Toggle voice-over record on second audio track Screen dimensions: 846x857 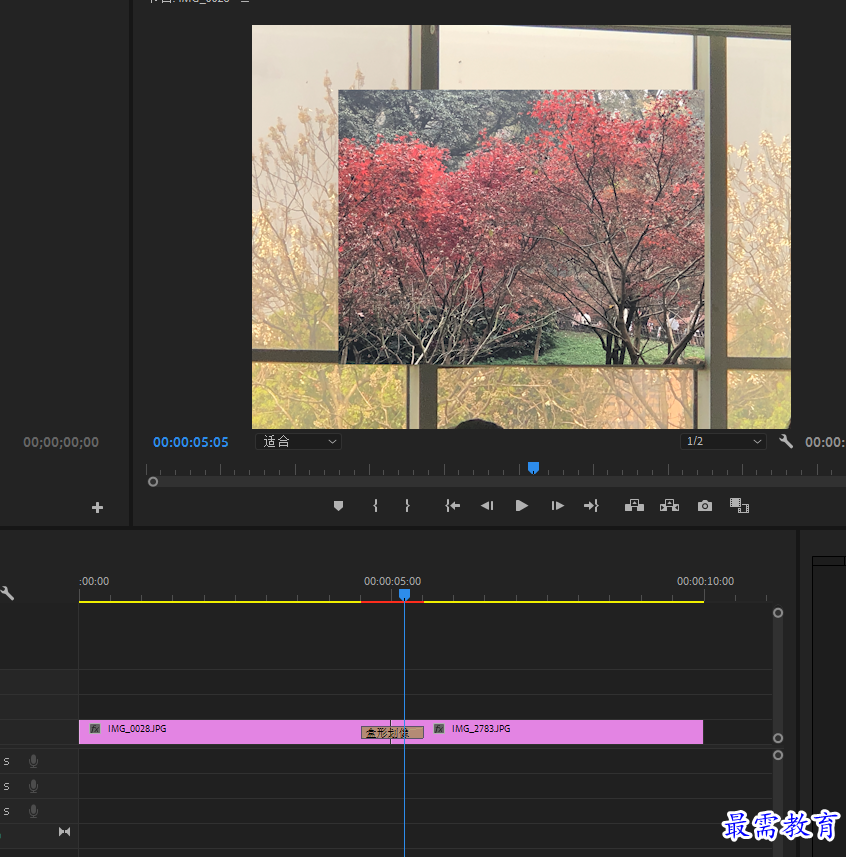[x=33, y=786]
